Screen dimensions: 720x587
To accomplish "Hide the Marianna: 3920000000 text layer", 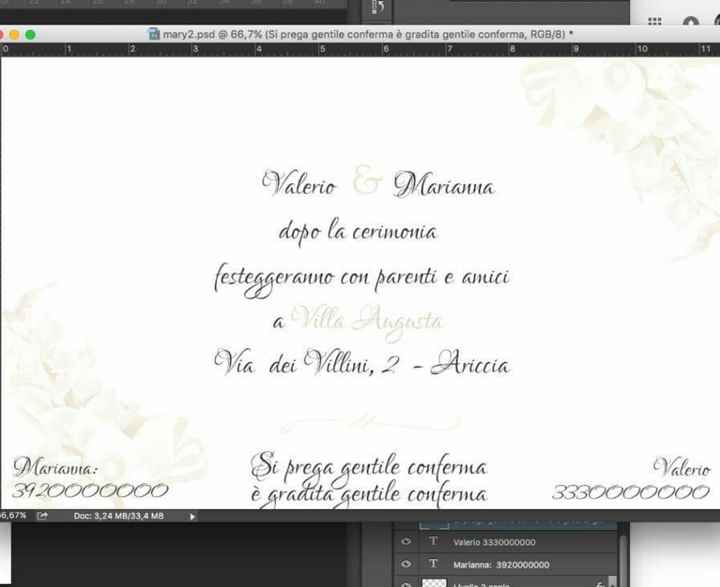I will click(405, 564).
